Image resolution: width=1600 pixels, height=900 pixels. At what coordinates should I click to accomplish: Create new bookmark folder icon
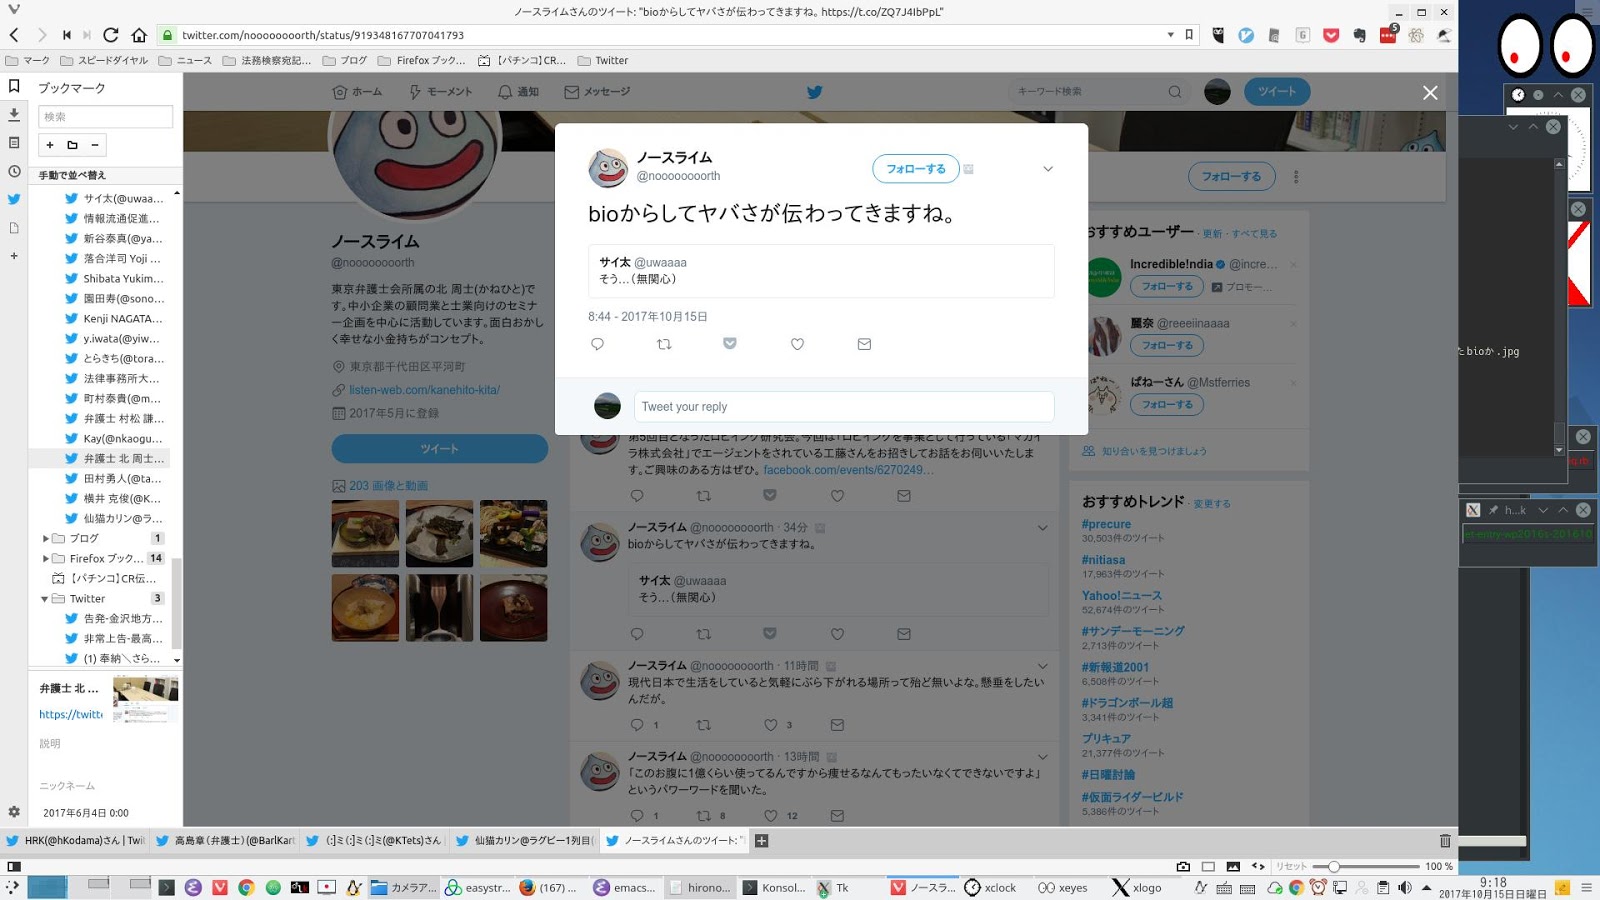pyautogui.click(x=72, y=145)
